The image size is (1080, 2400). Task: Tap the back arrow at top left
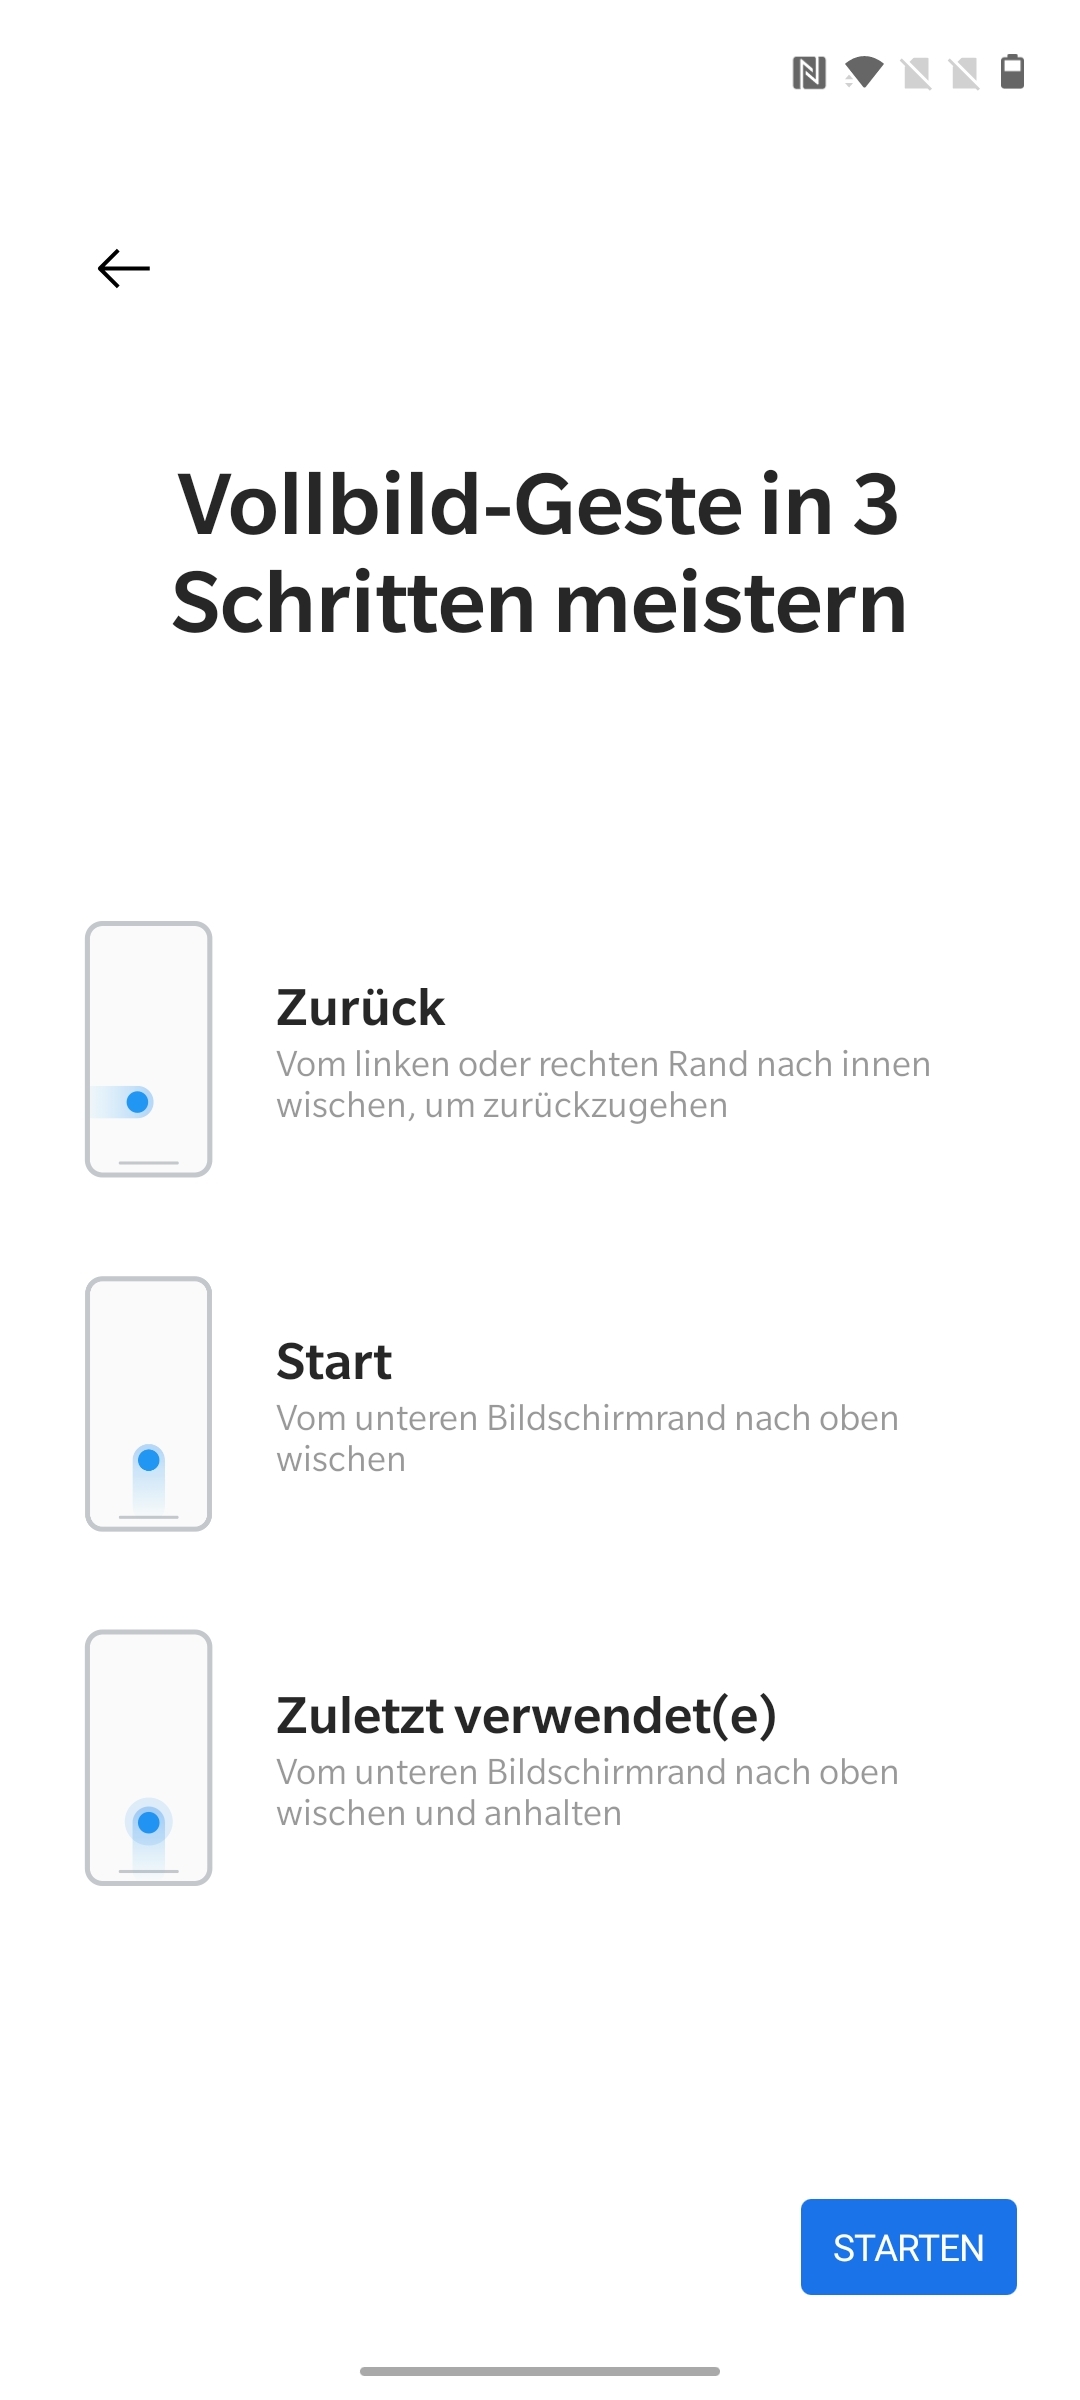tap(124, 268)
